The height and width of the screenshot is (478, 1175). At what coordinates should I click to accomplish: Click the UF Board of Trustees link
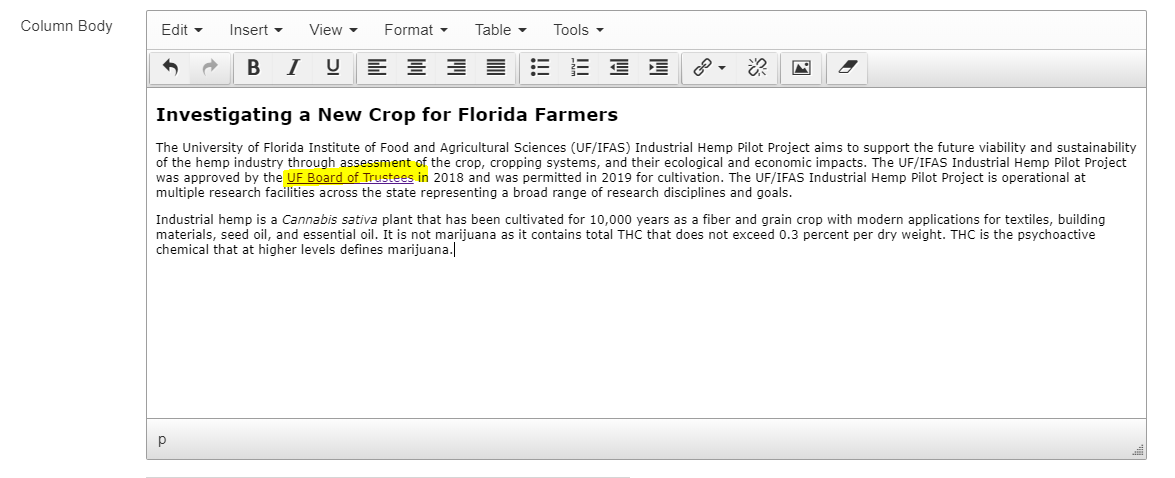pyautogui.click(x=349, y=178)
